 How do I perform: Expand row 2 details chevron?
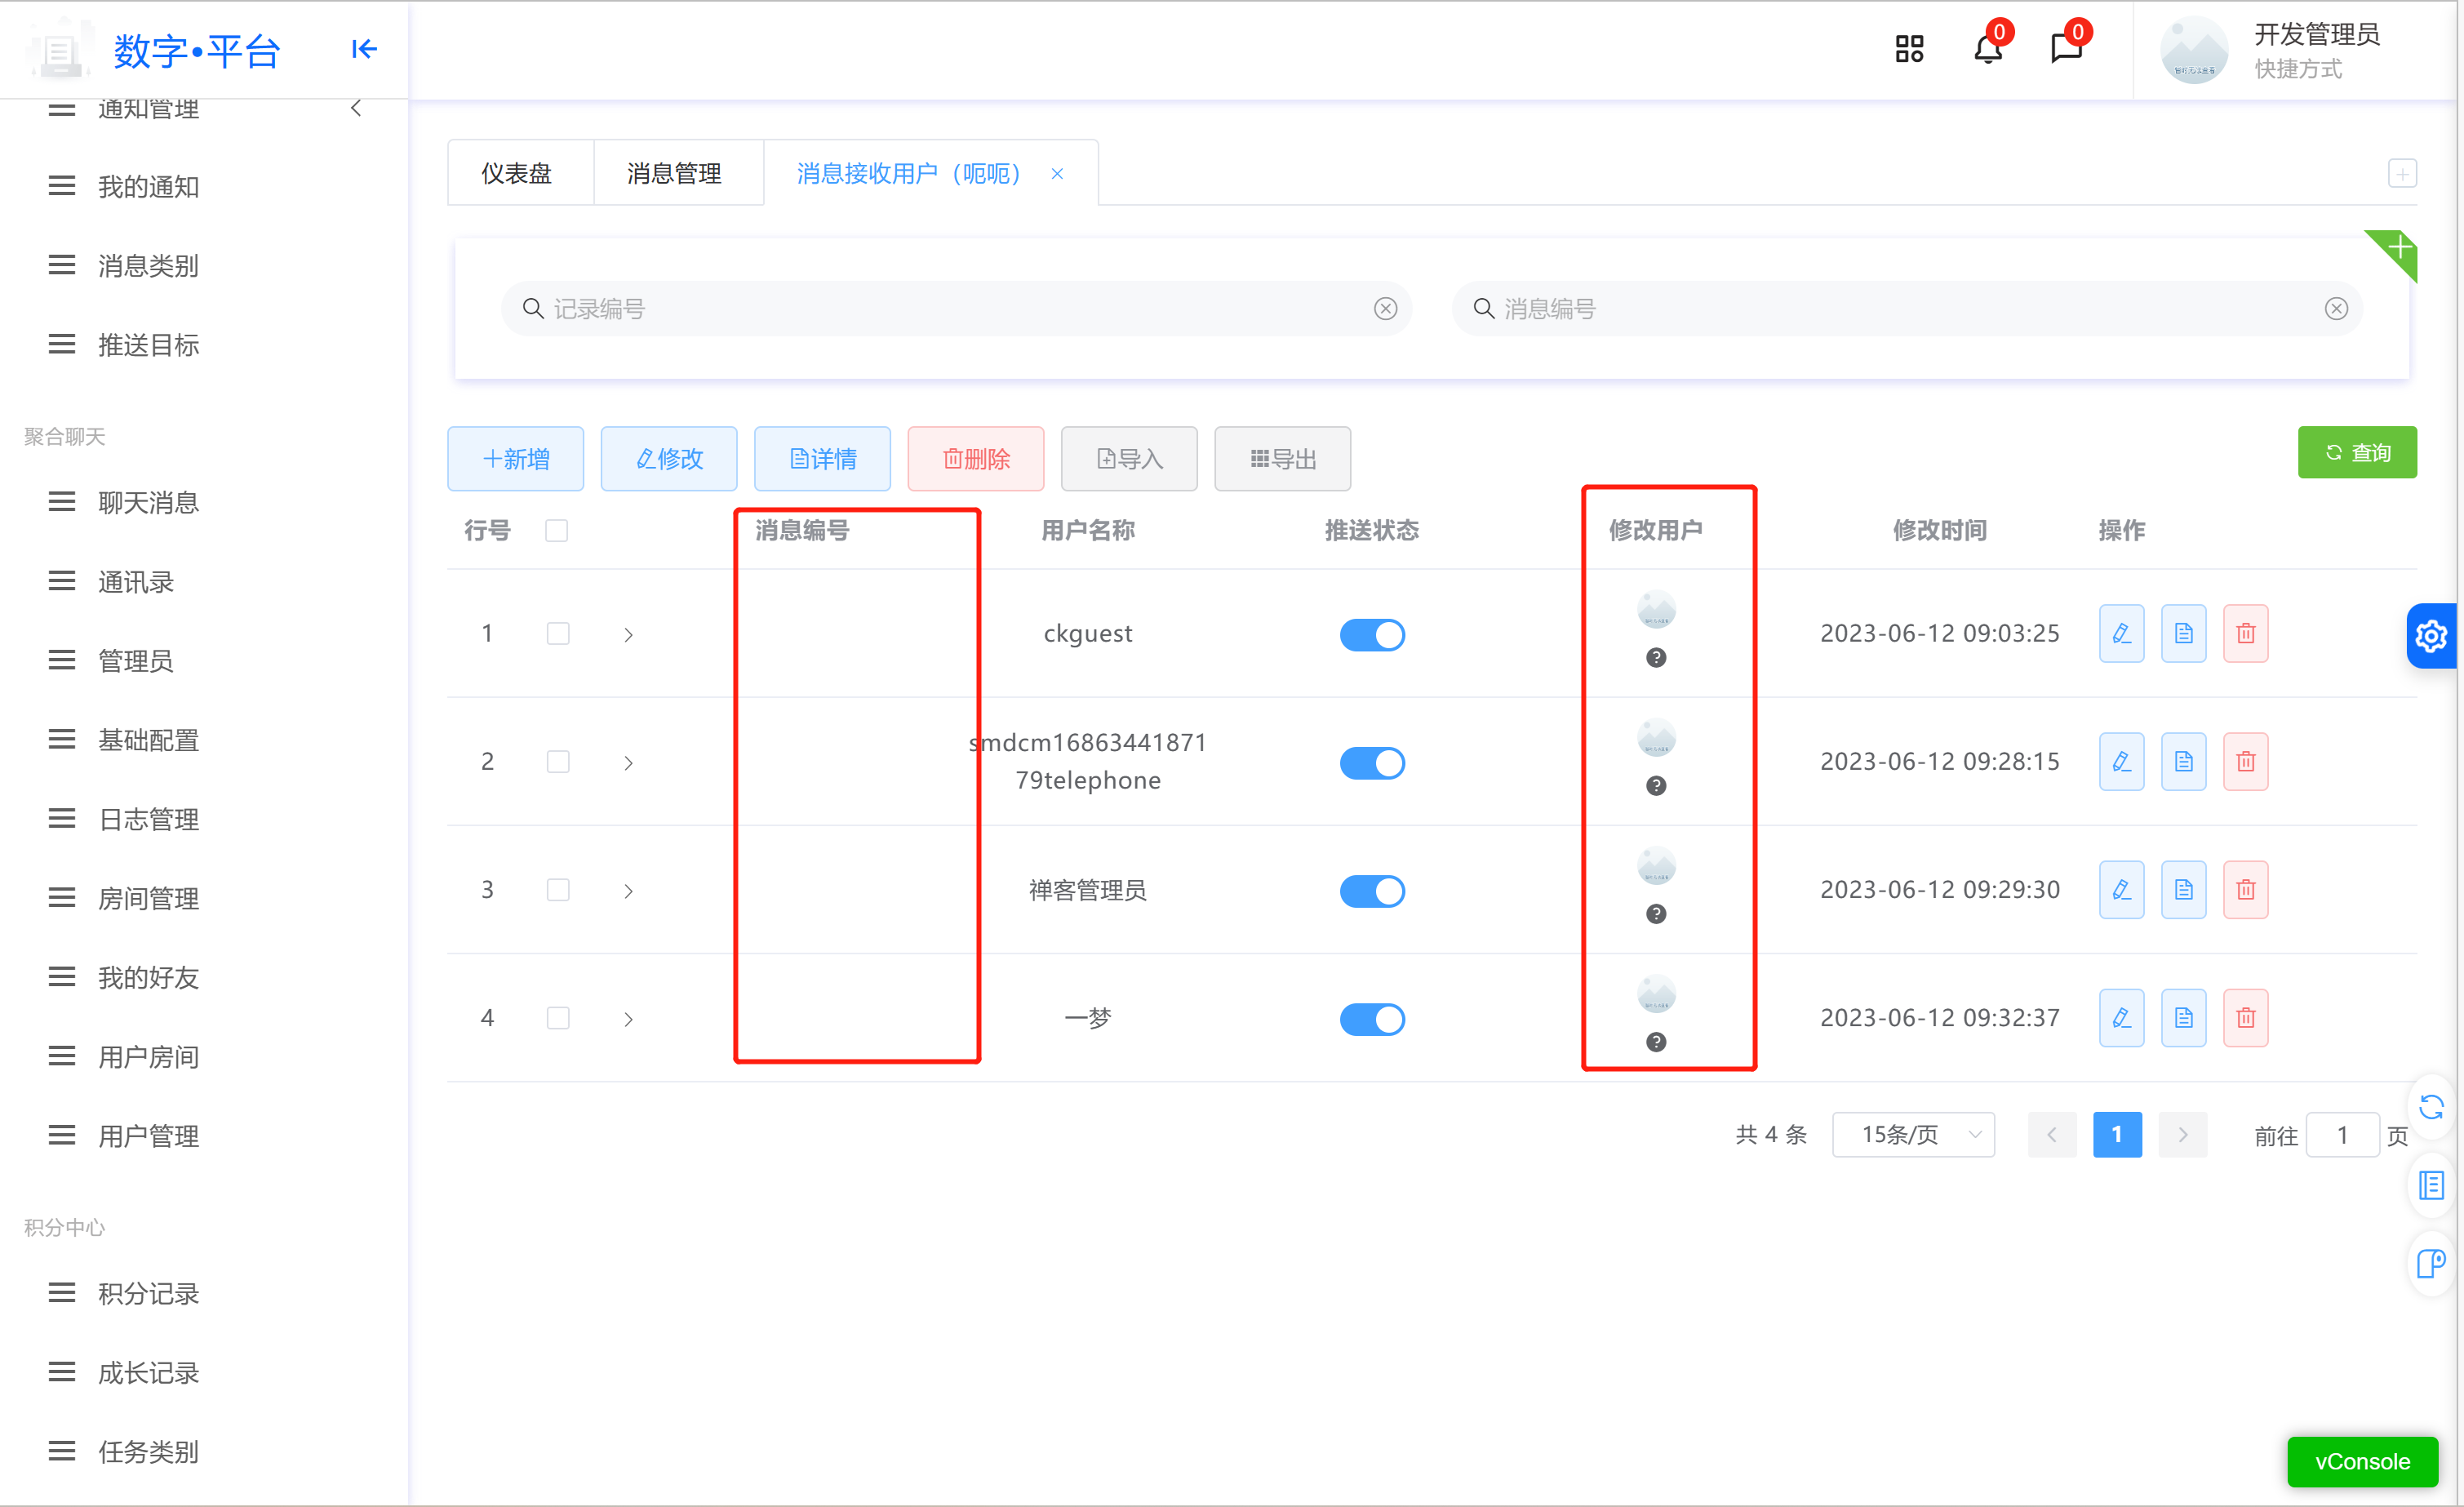click(628, 762)
